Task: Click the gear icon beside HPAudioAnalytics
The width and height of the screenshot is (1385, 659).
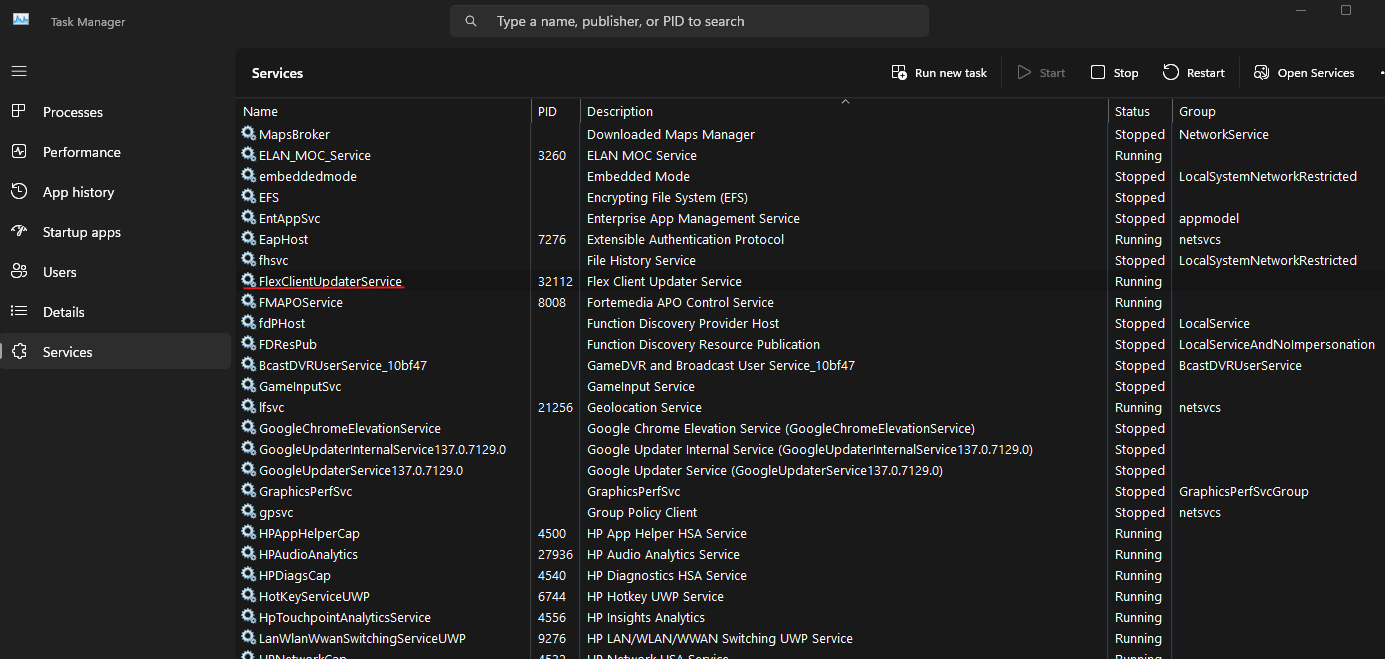Action: click(249, 554)
